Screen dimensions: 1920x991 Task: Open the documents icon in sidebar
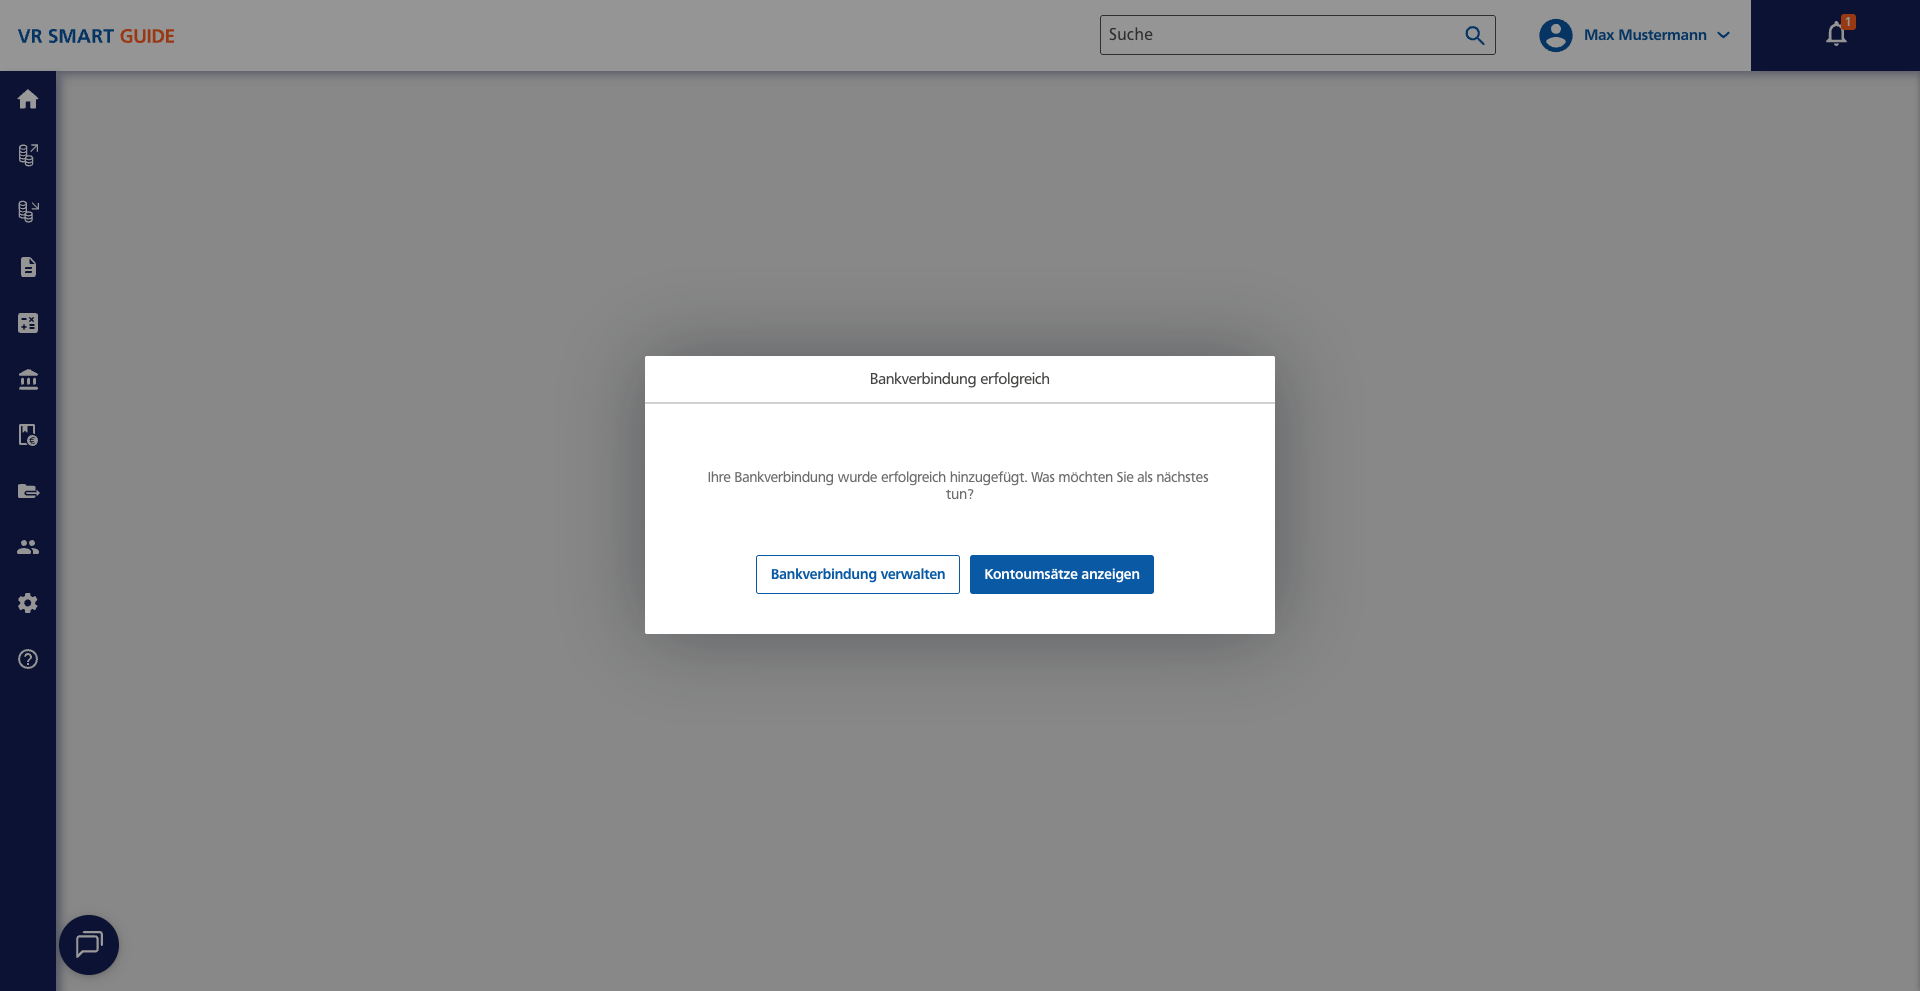coord(28,267)
